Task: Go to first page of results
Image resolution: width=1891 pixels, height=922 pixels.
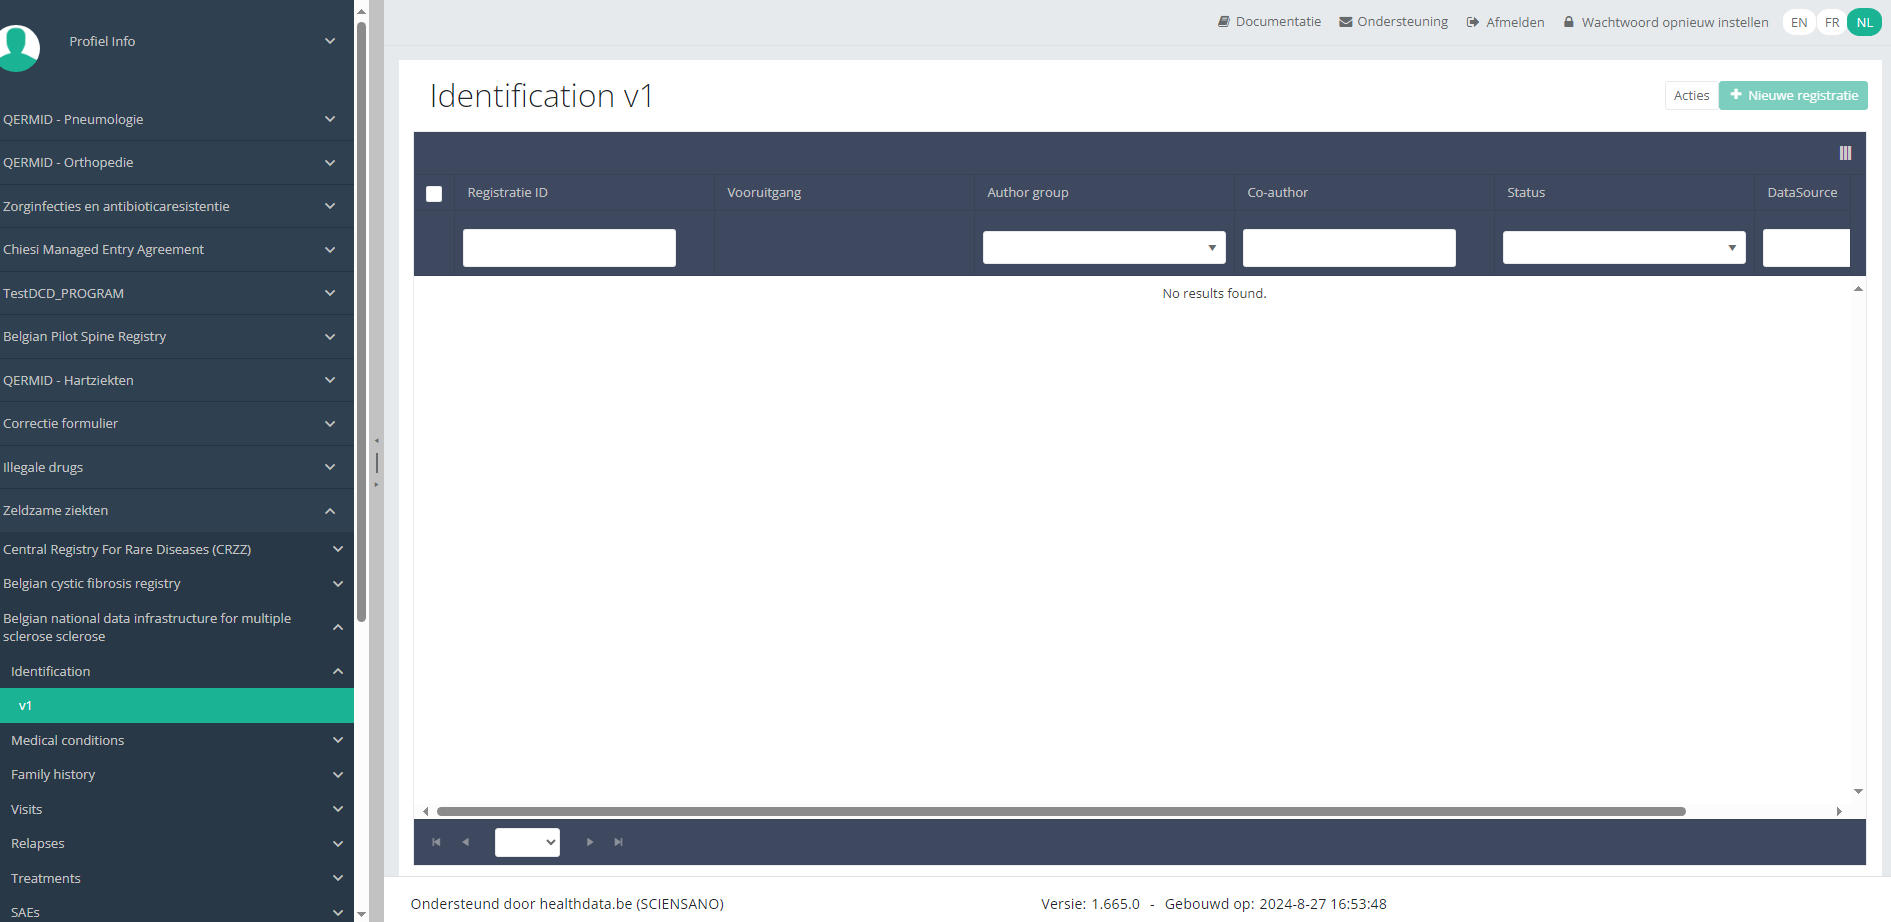Action: tap(436, 842)
